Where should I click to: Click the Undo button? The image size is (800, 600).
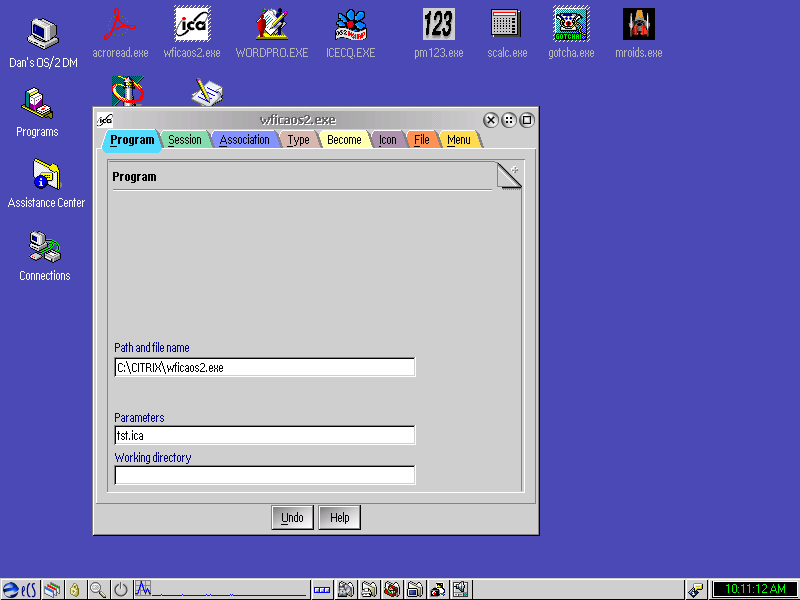point(292,517)
